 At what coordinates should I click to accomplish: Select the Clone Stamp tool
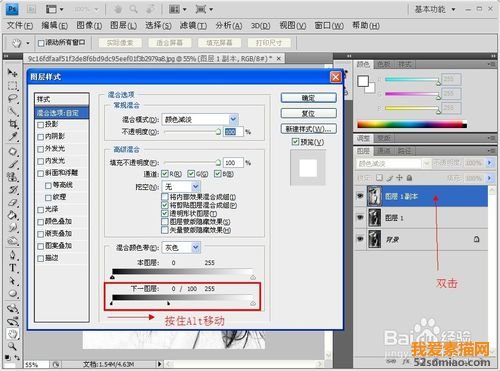[13, 177]
